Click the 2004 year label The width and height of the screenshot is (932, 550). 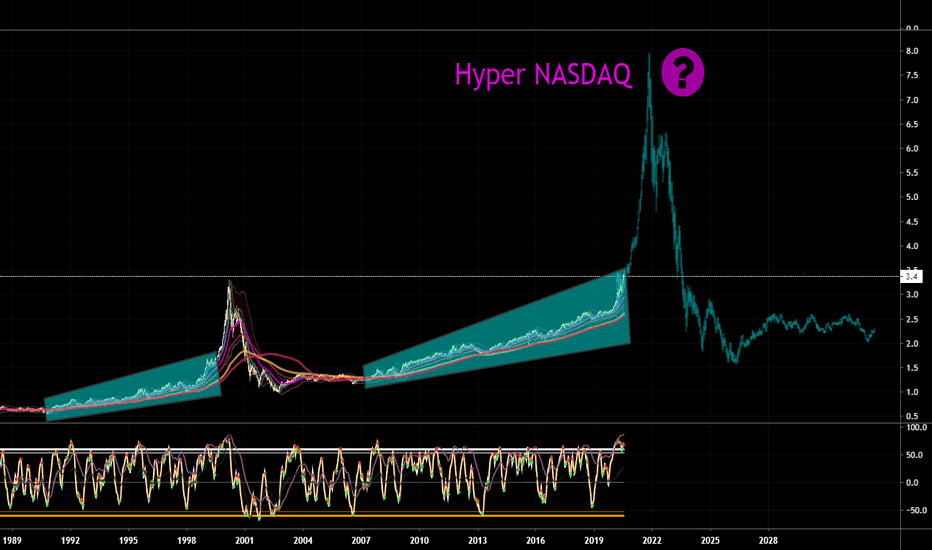coord(303,540)
